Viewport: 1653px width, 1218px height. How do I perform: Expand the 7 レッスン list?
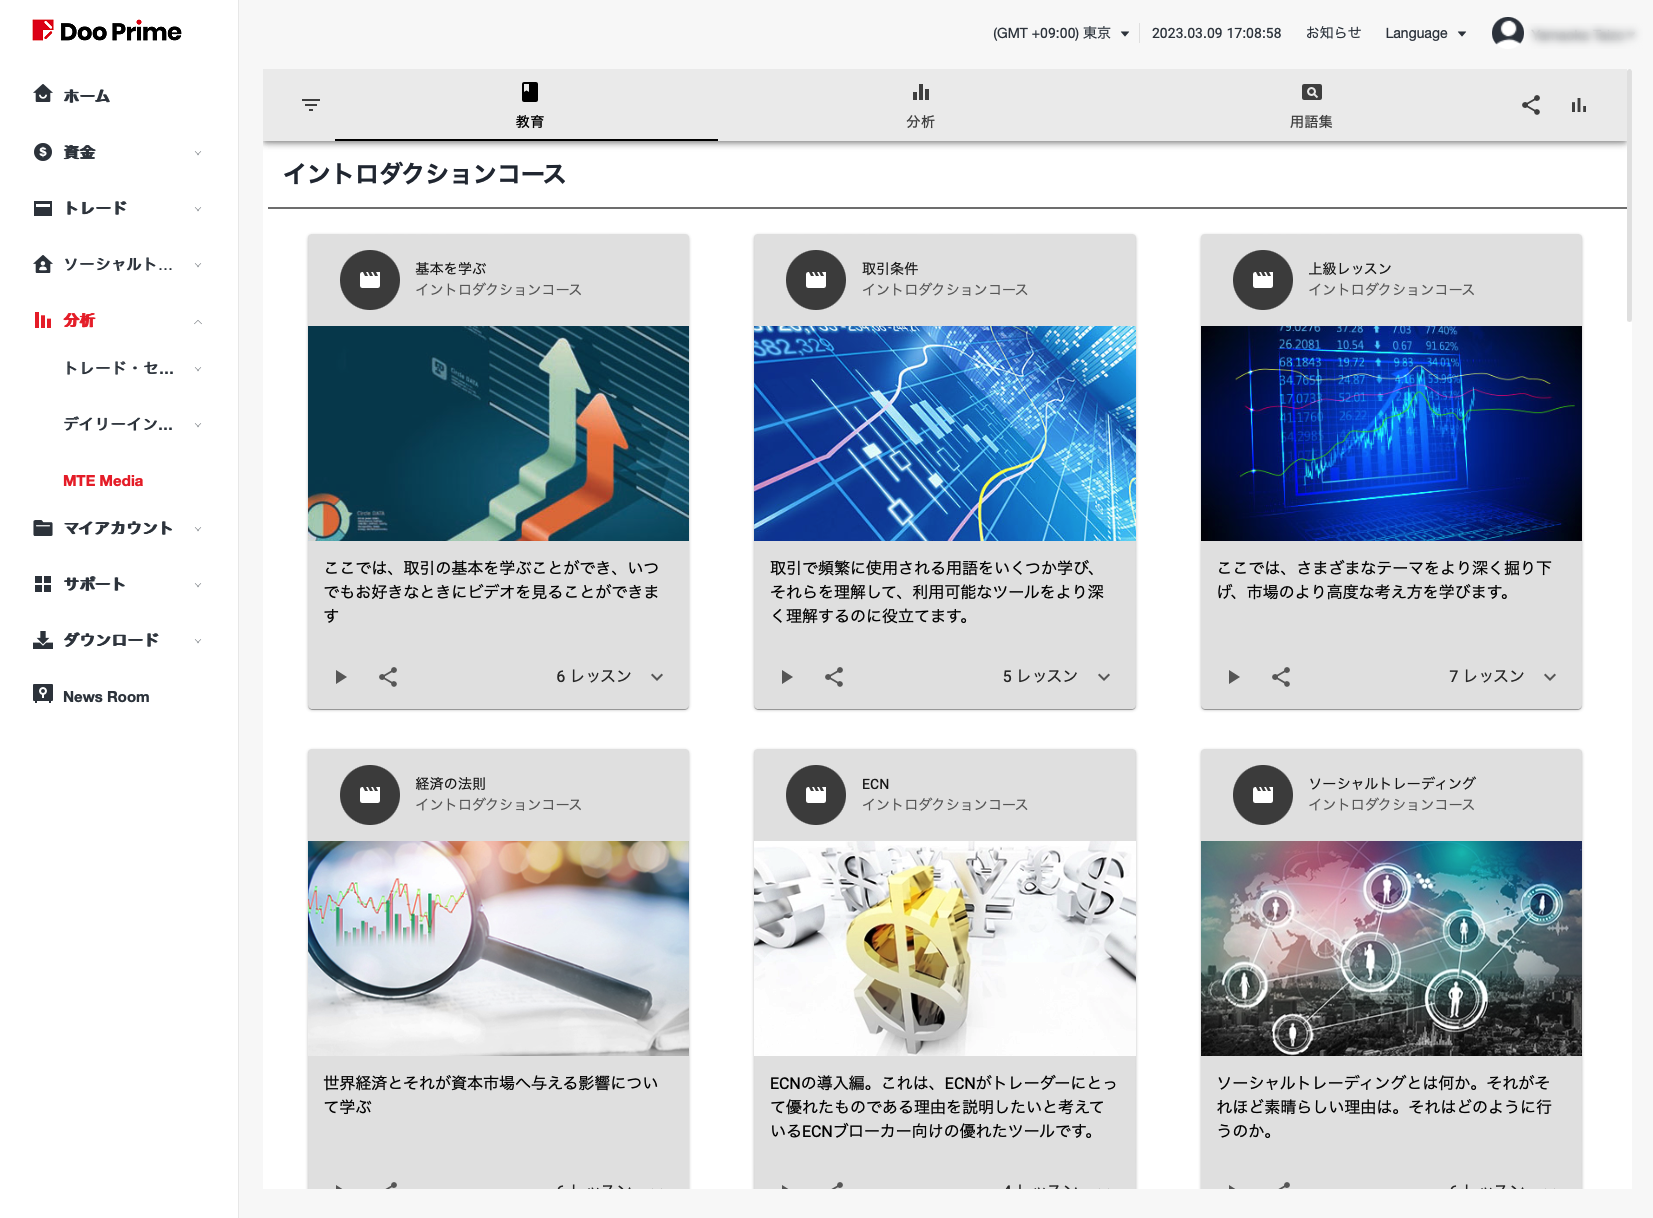[1550, 677]
